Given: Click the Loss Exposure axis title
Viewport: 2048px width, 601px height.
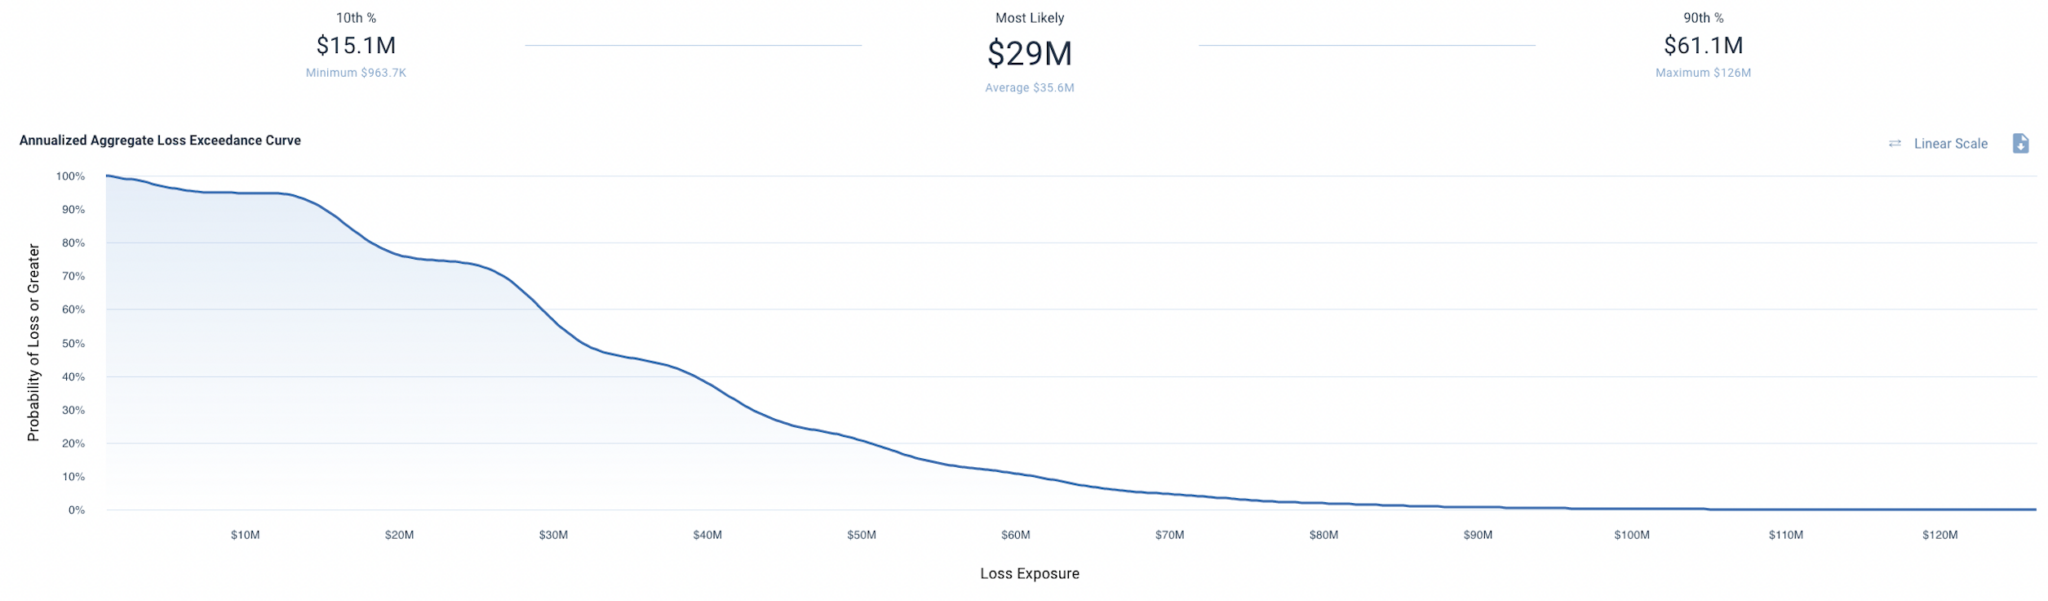Looking at the screenshot, I should pyautogui.click(x=1029, y=574).
